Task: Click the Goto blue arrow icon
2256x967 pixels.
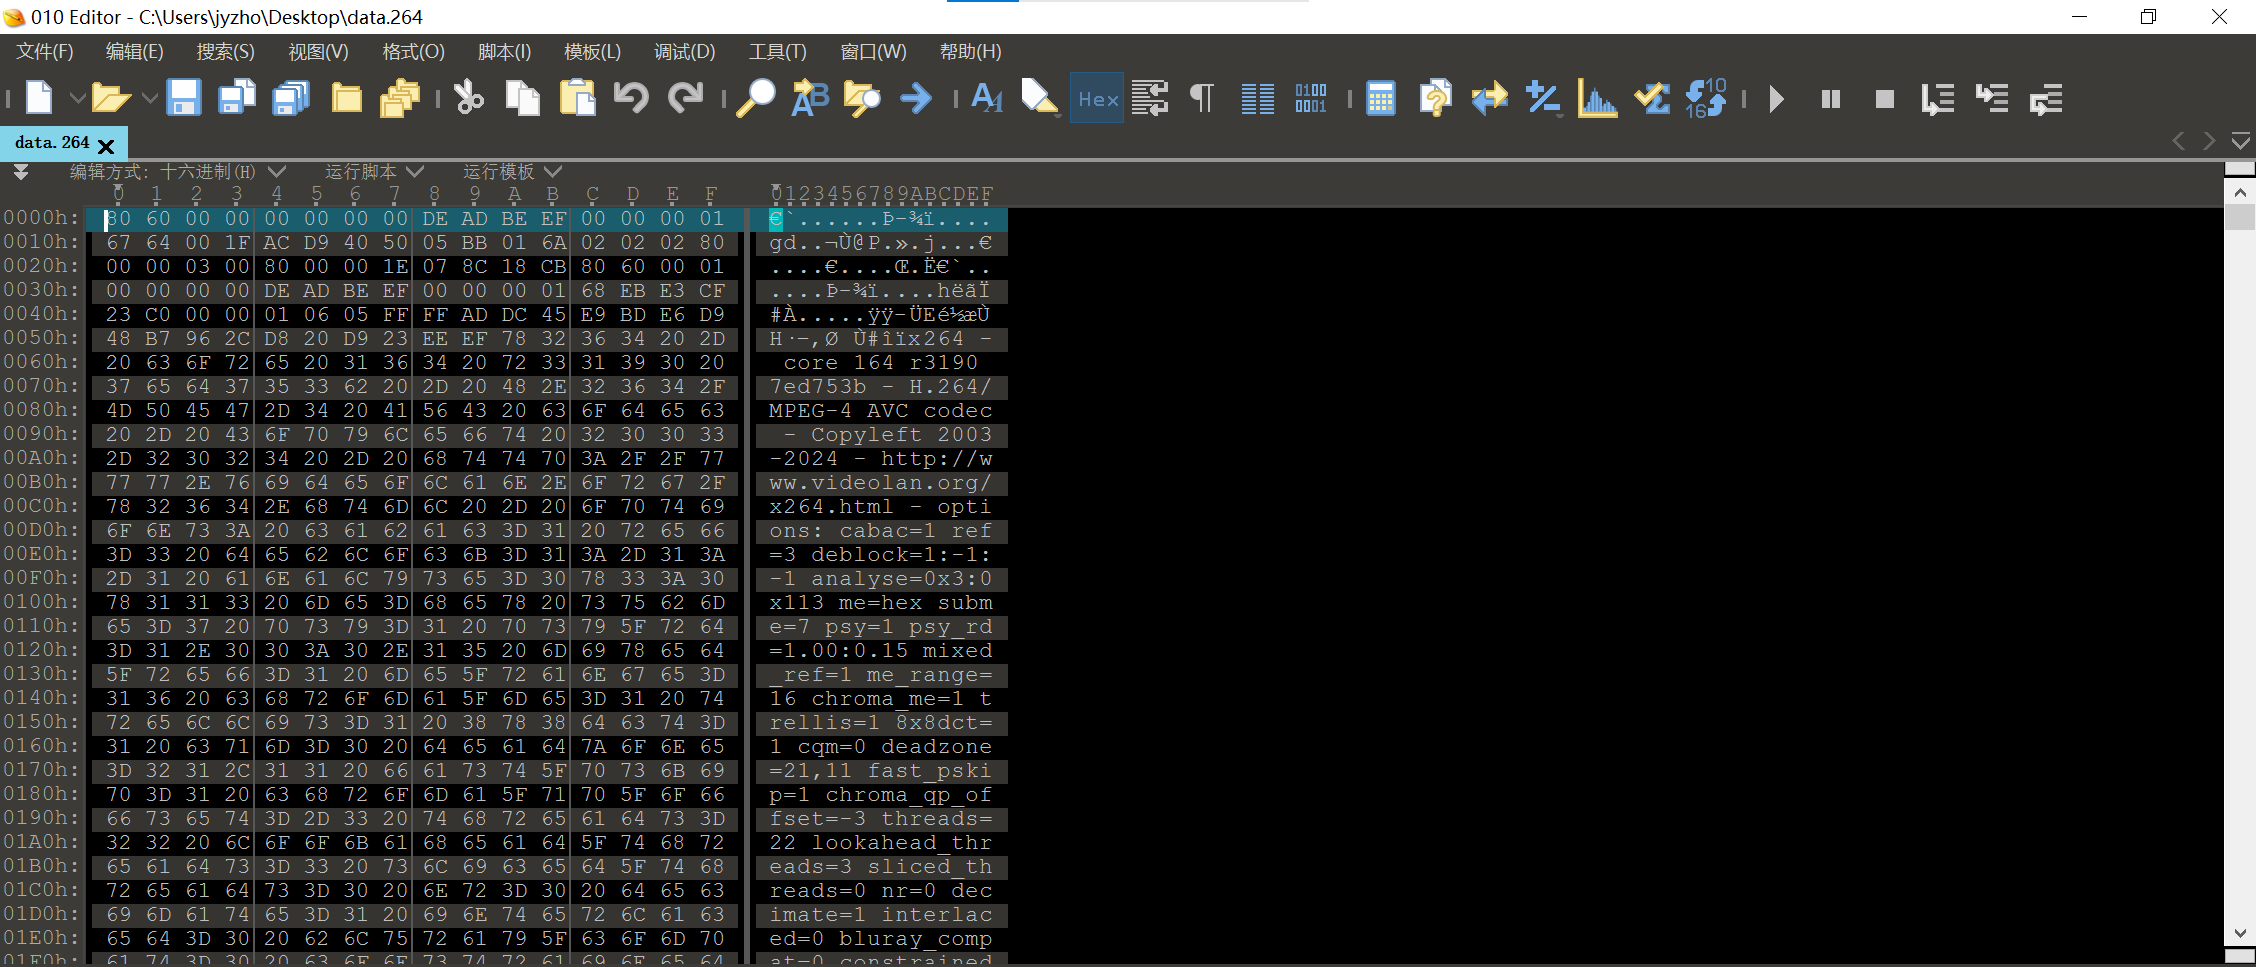Action: pos(916,98)
